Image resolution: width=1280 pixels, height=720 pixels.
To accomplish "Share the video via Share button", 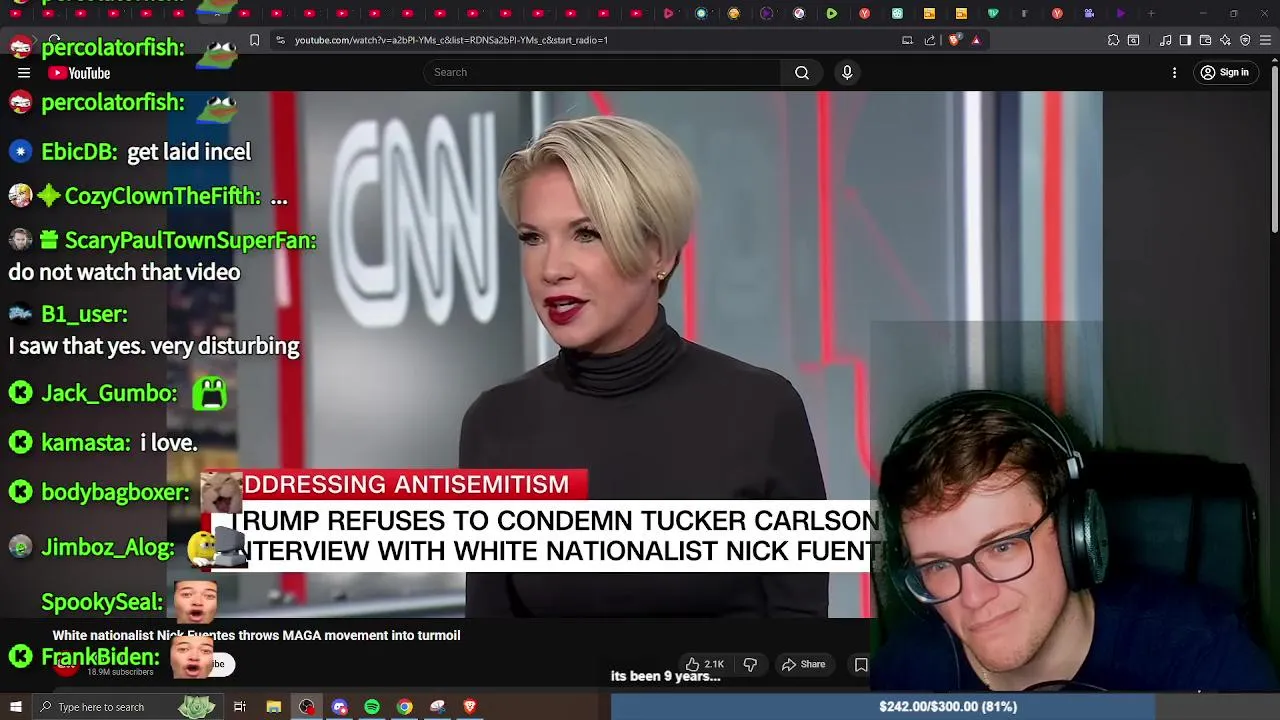I will pos(804,664).
